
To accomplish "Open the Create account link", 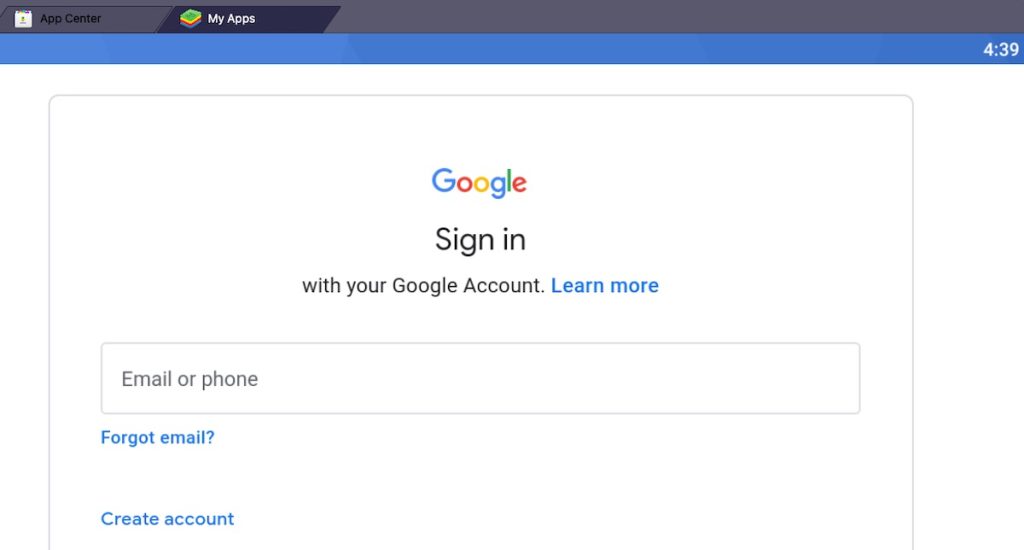I will pos(167,519).
